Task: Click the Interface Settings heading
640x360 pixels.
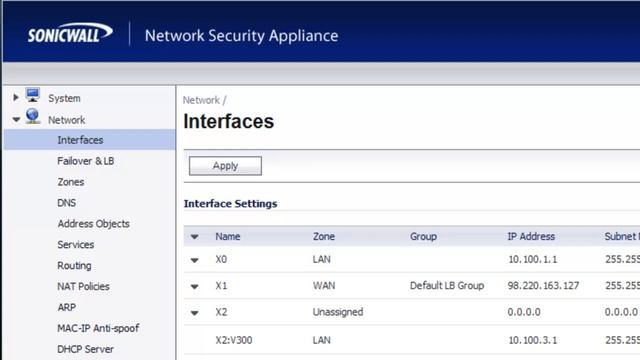Action: pos(230,204)
